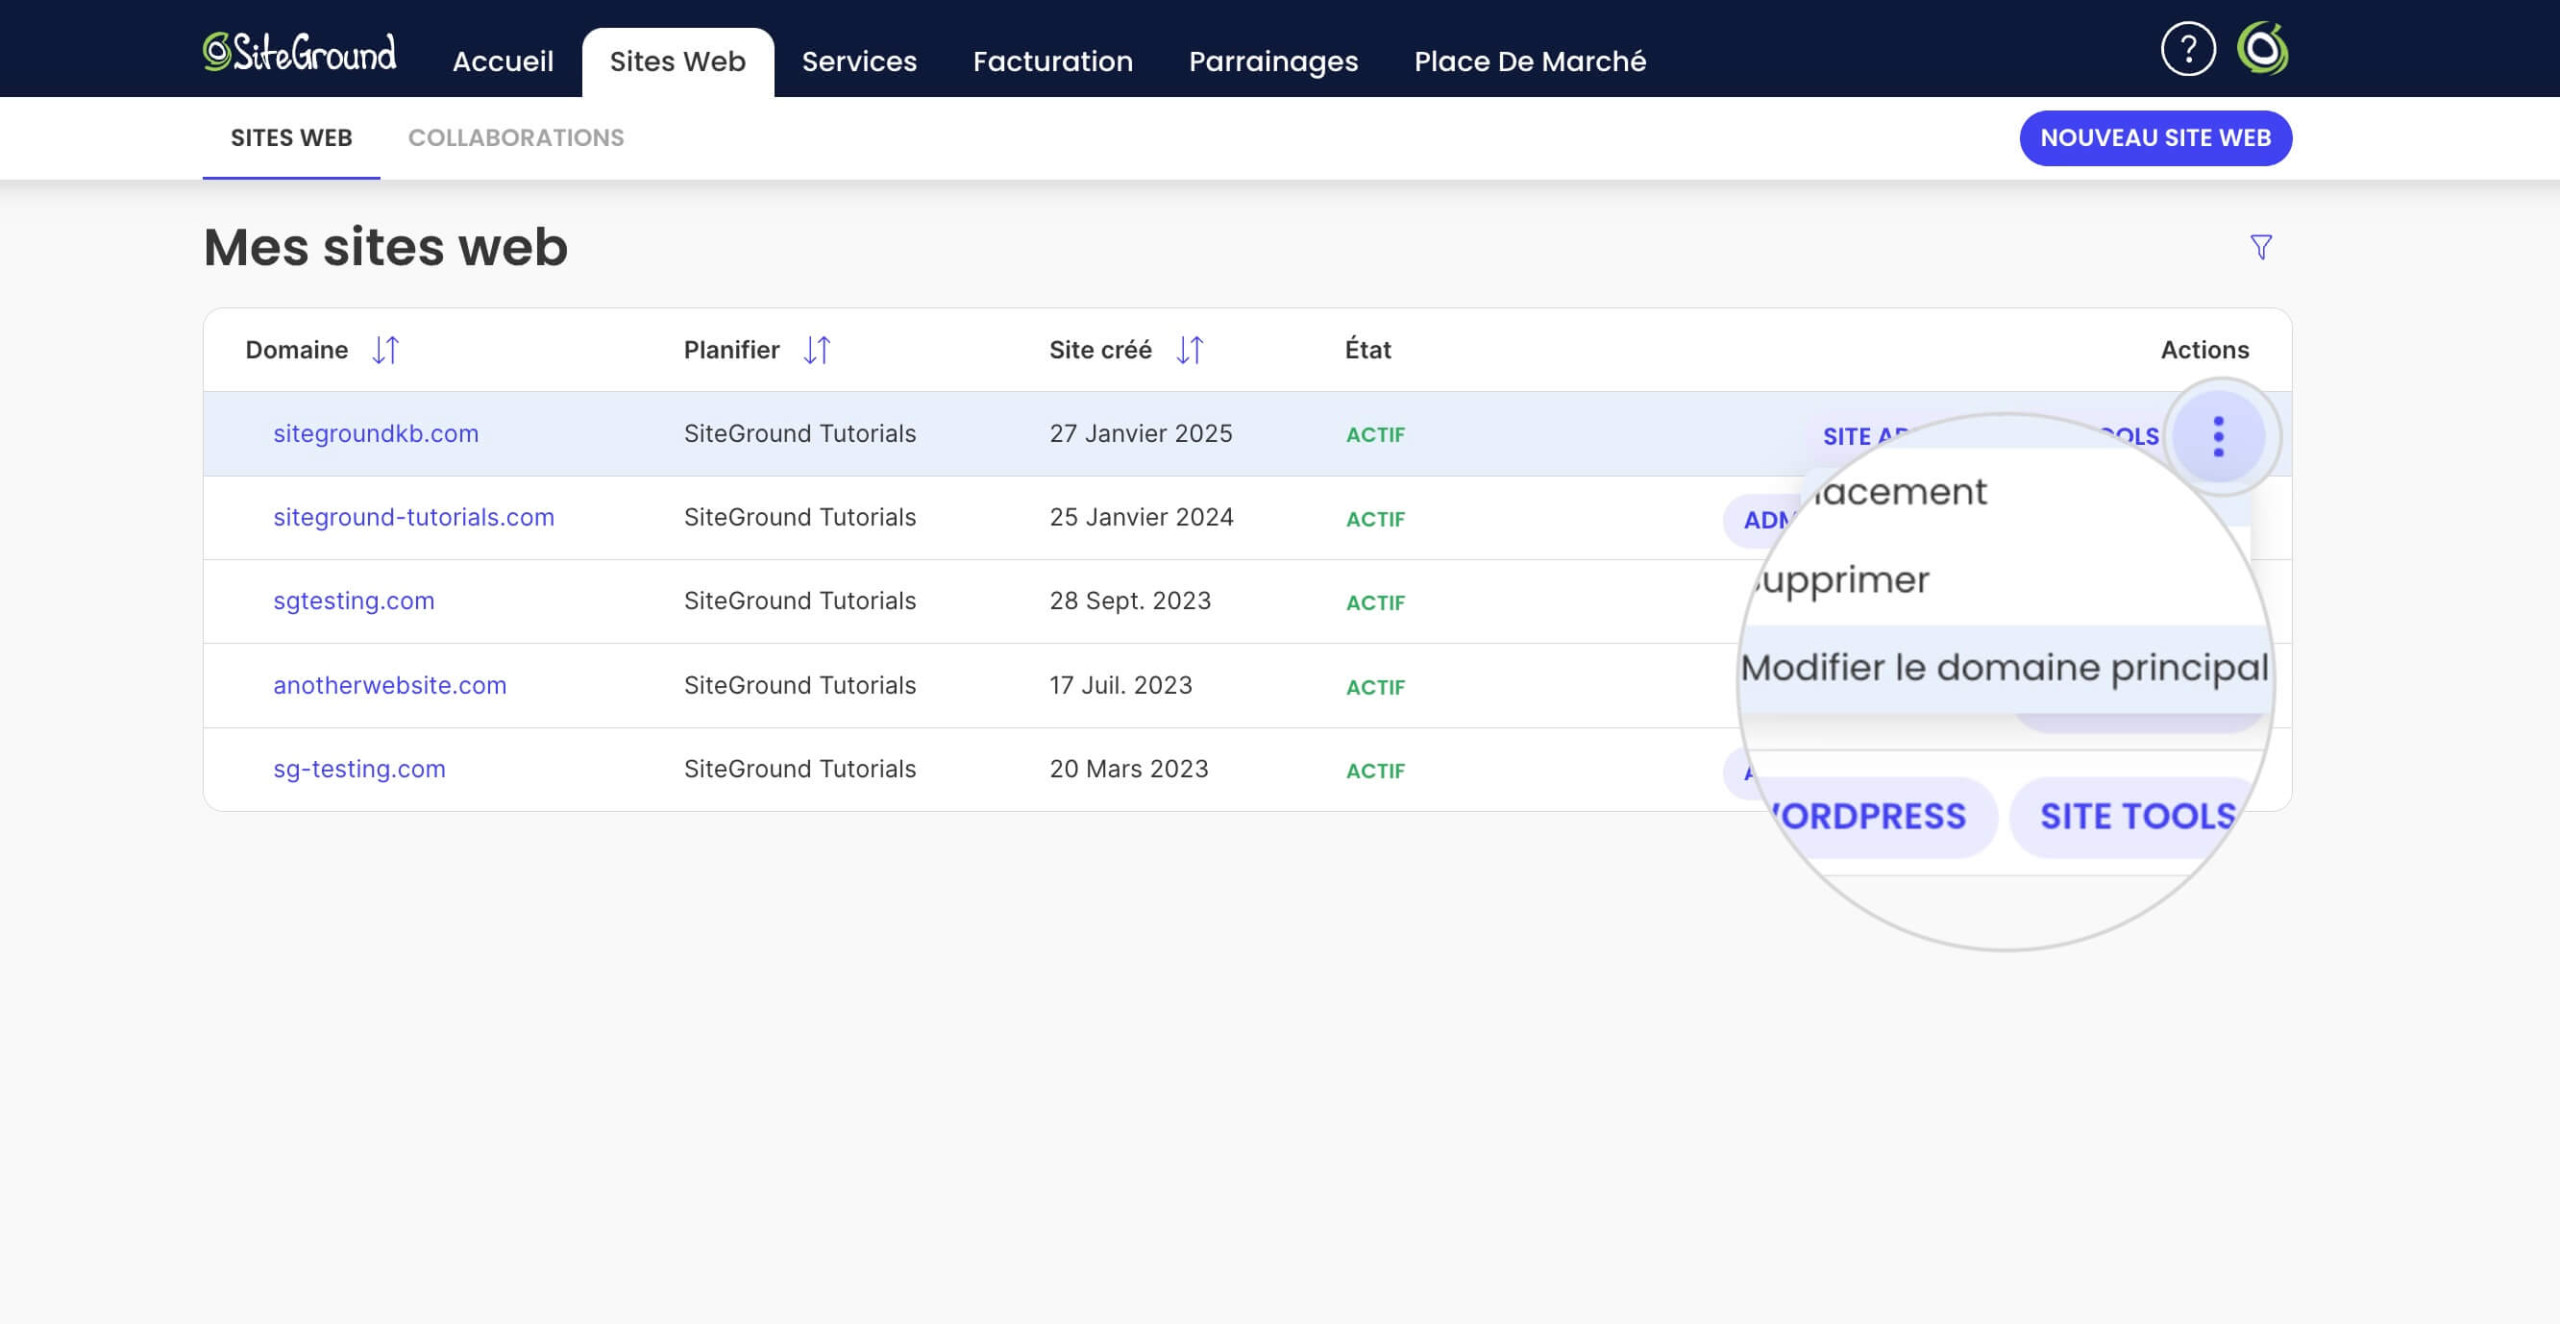This screenshot has height=1324, width=2560.
Task: Click the 25 Janvier 2024 date cell
Action: [x=1141, y=517]
